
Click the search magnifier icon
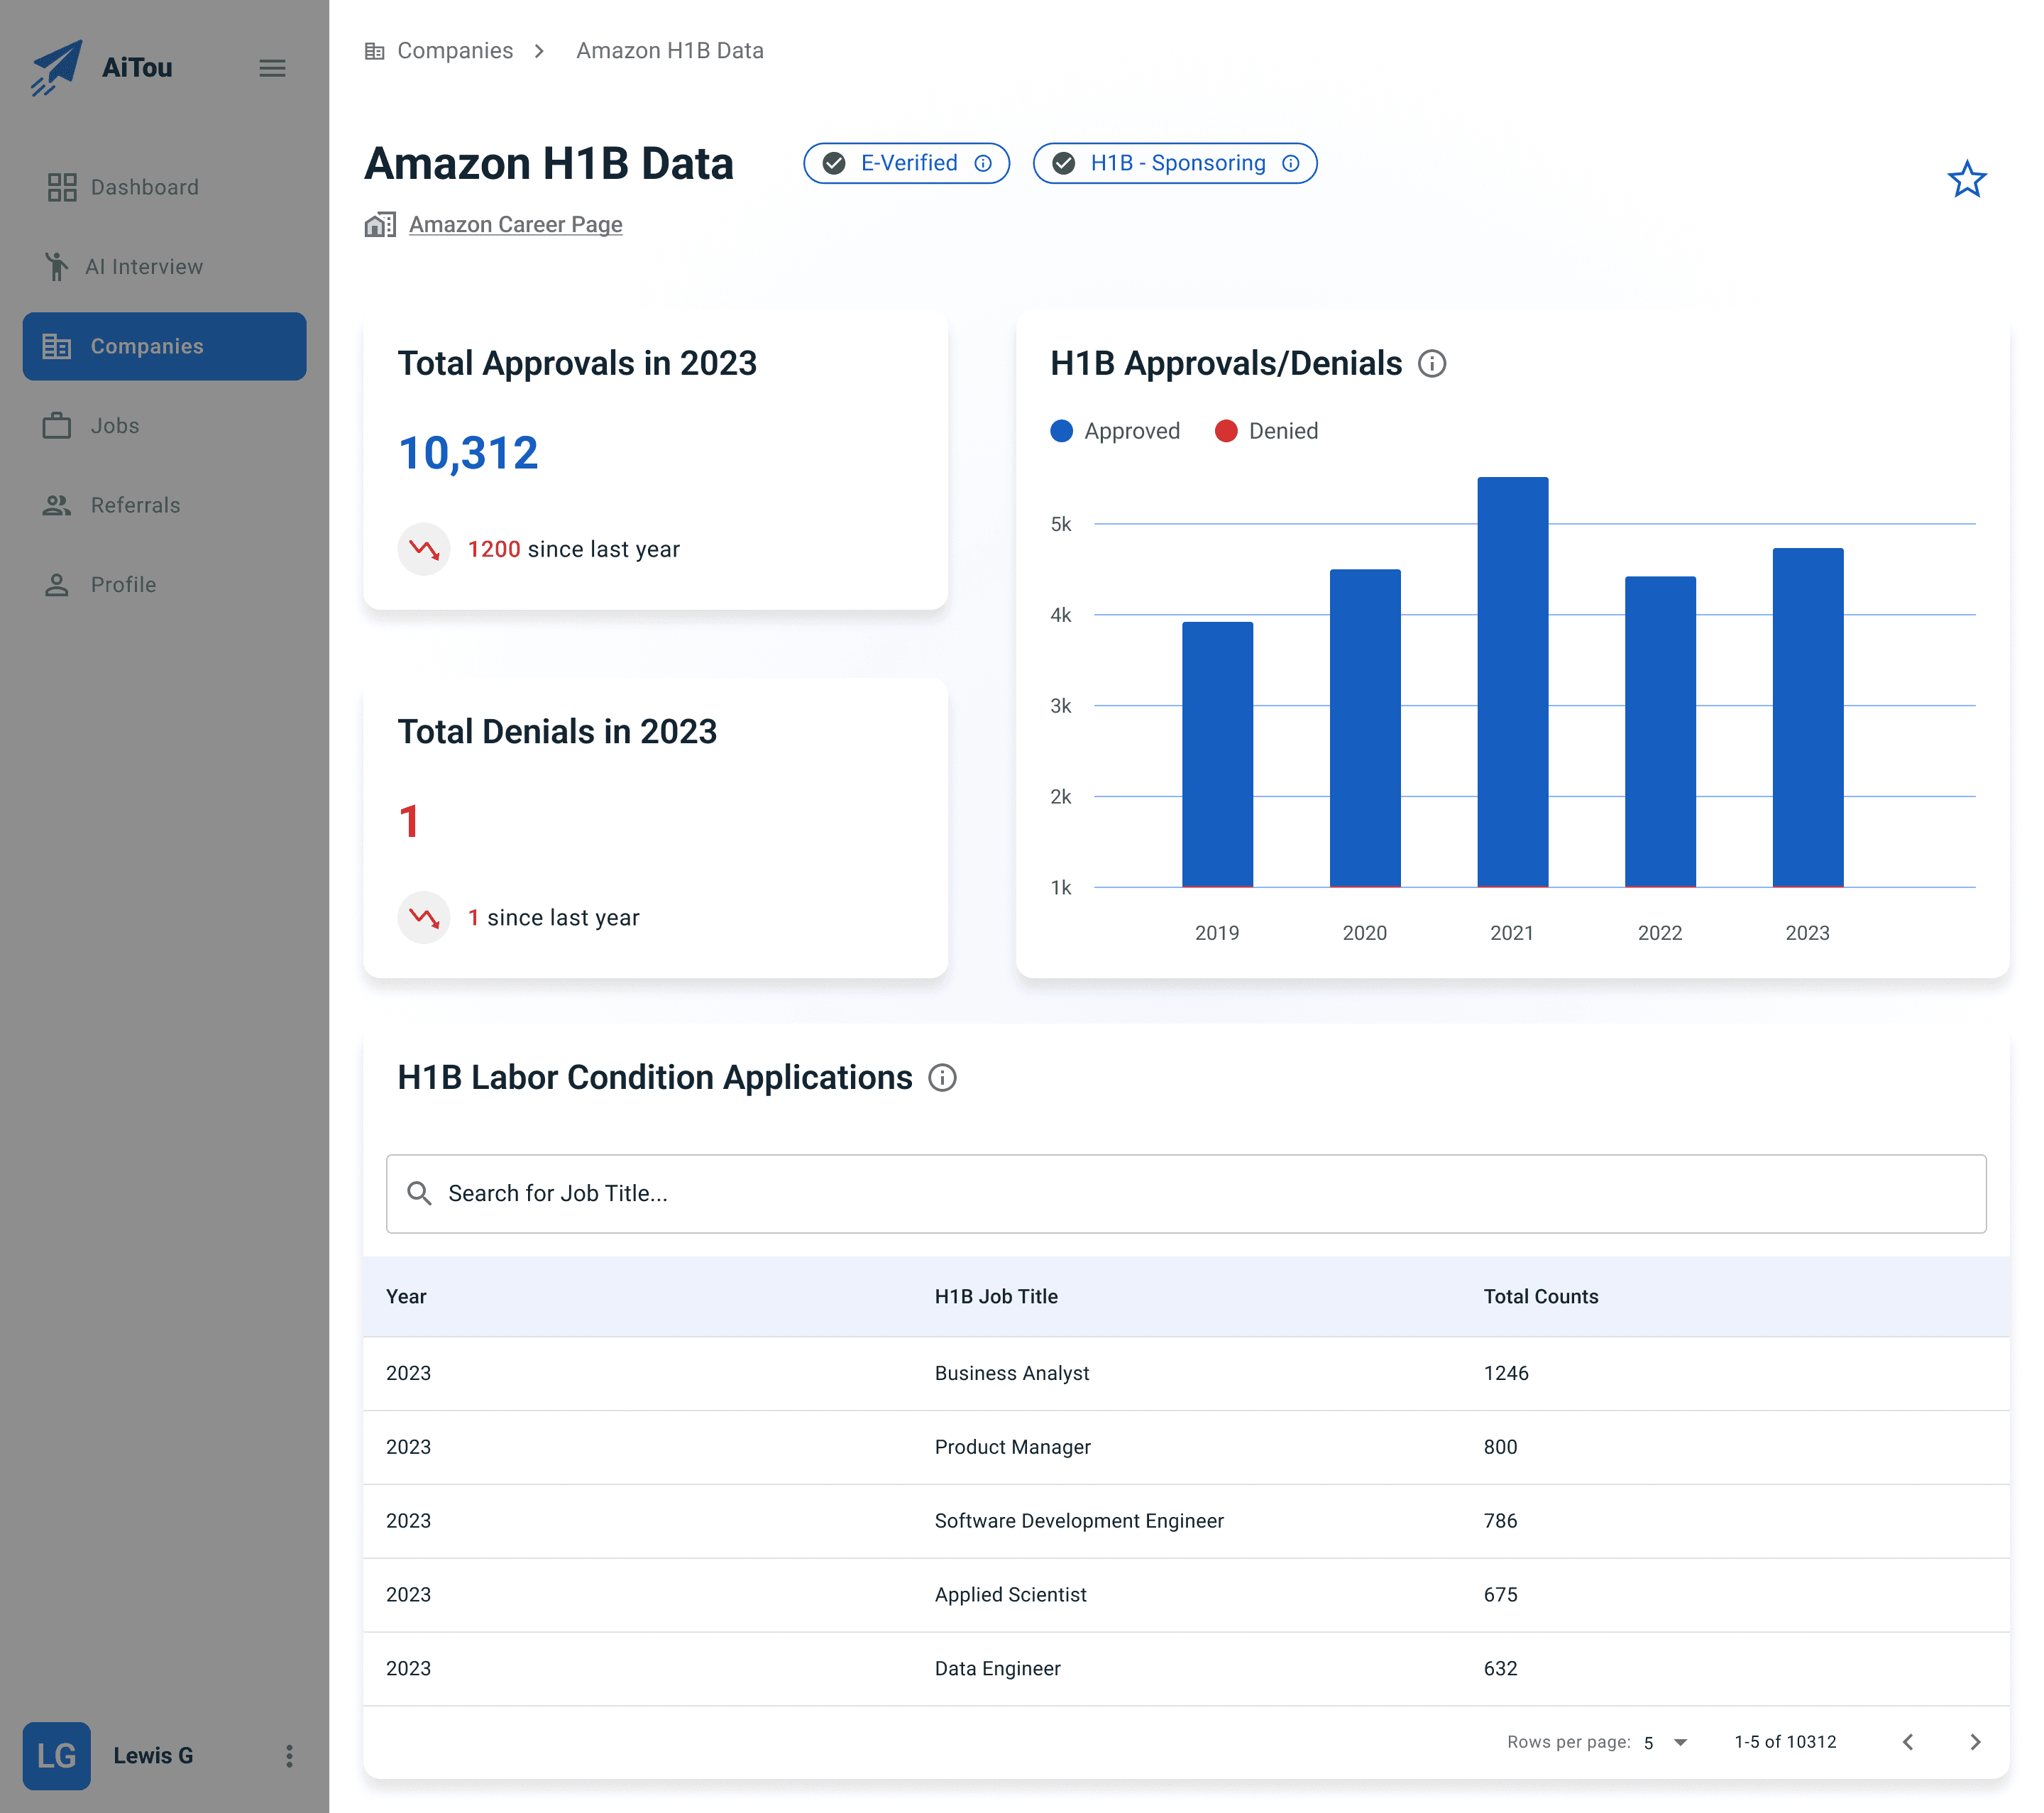[419, 1193]
